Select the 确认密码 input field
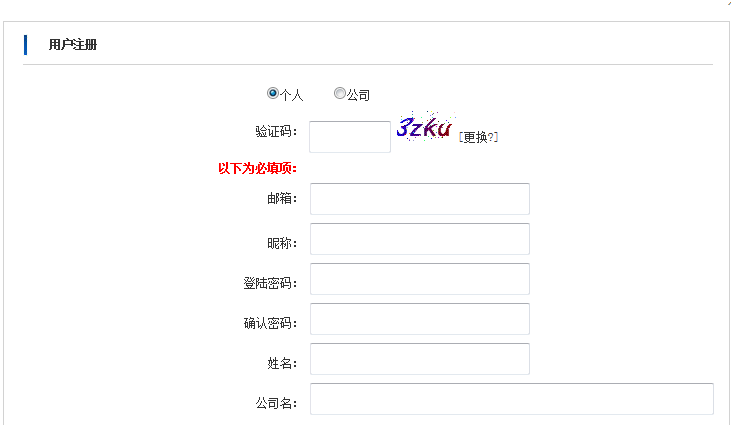This screenshot has height=425, width=731. click(420, 319)
